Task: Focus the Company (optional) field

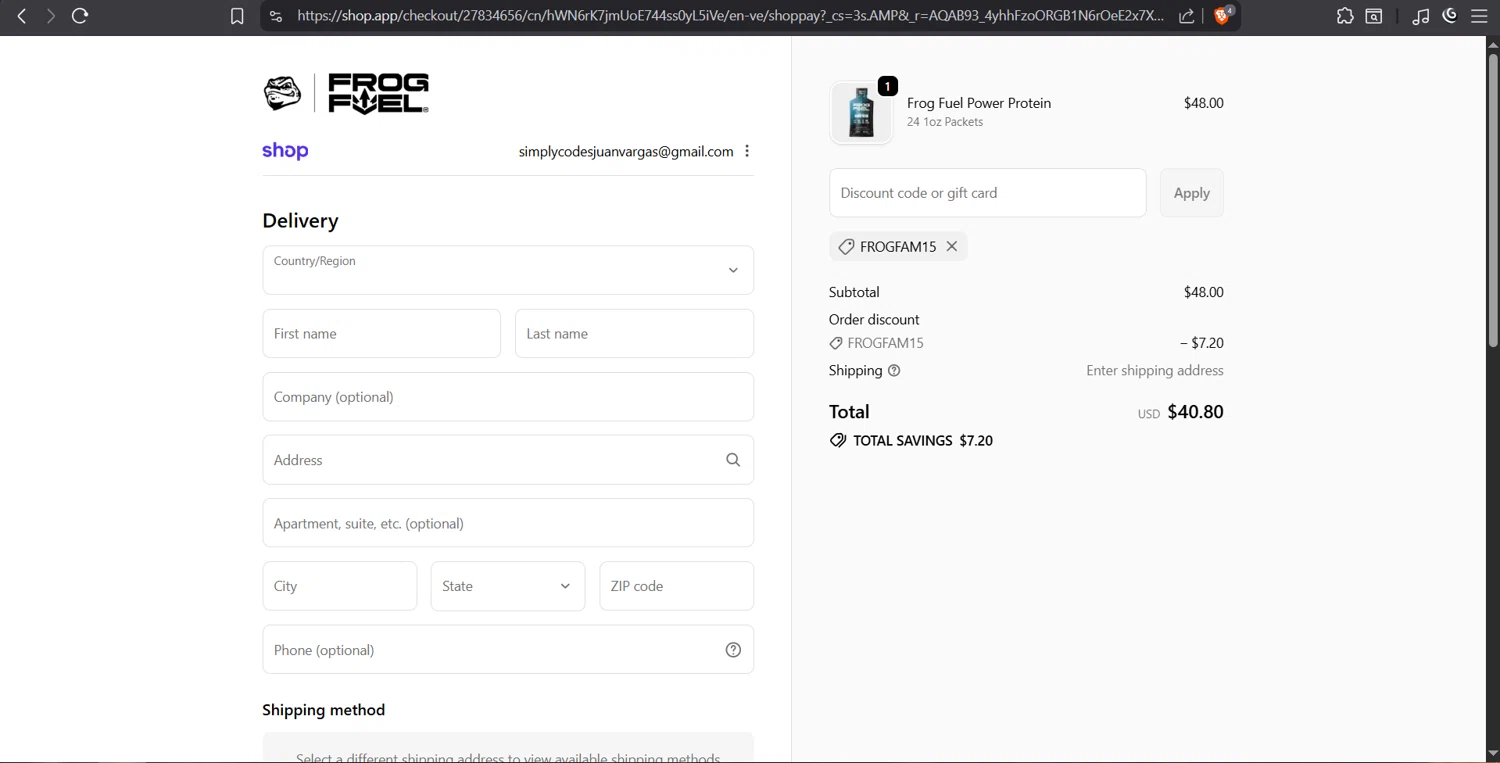Action: (x=508, y=397)
